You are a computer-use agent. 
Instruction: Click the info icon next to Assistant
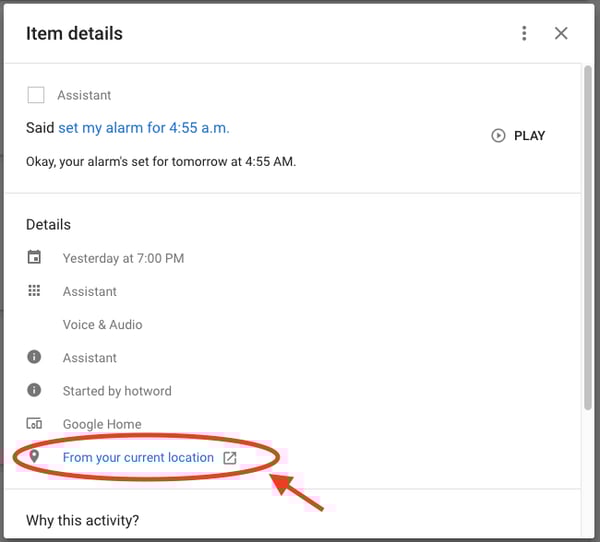pyautogui.click(x=35, y=357)
